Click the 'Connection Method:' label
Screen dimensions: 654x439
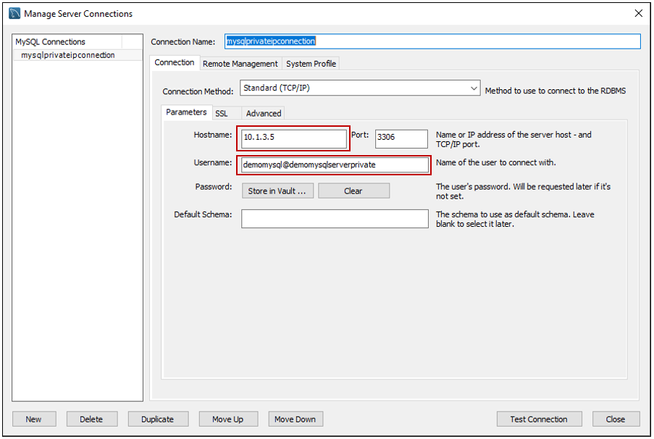(198, 91)
